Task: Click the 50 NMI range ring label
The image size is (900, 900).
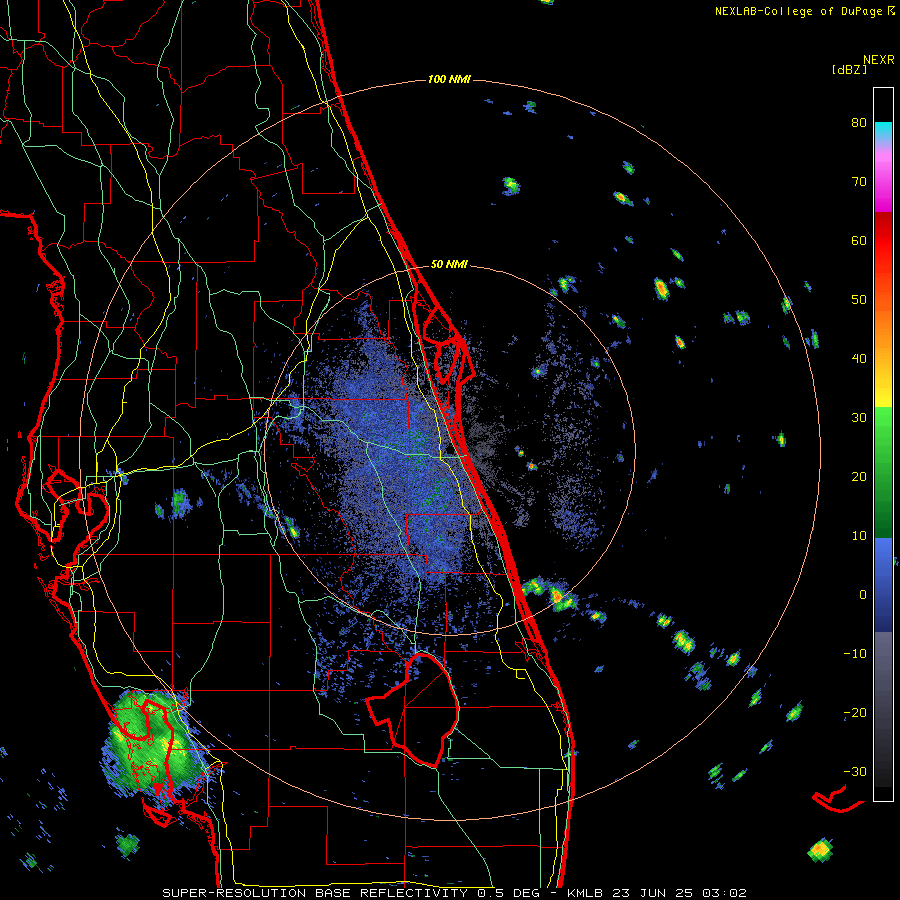Action: click(x=449, y=265)
